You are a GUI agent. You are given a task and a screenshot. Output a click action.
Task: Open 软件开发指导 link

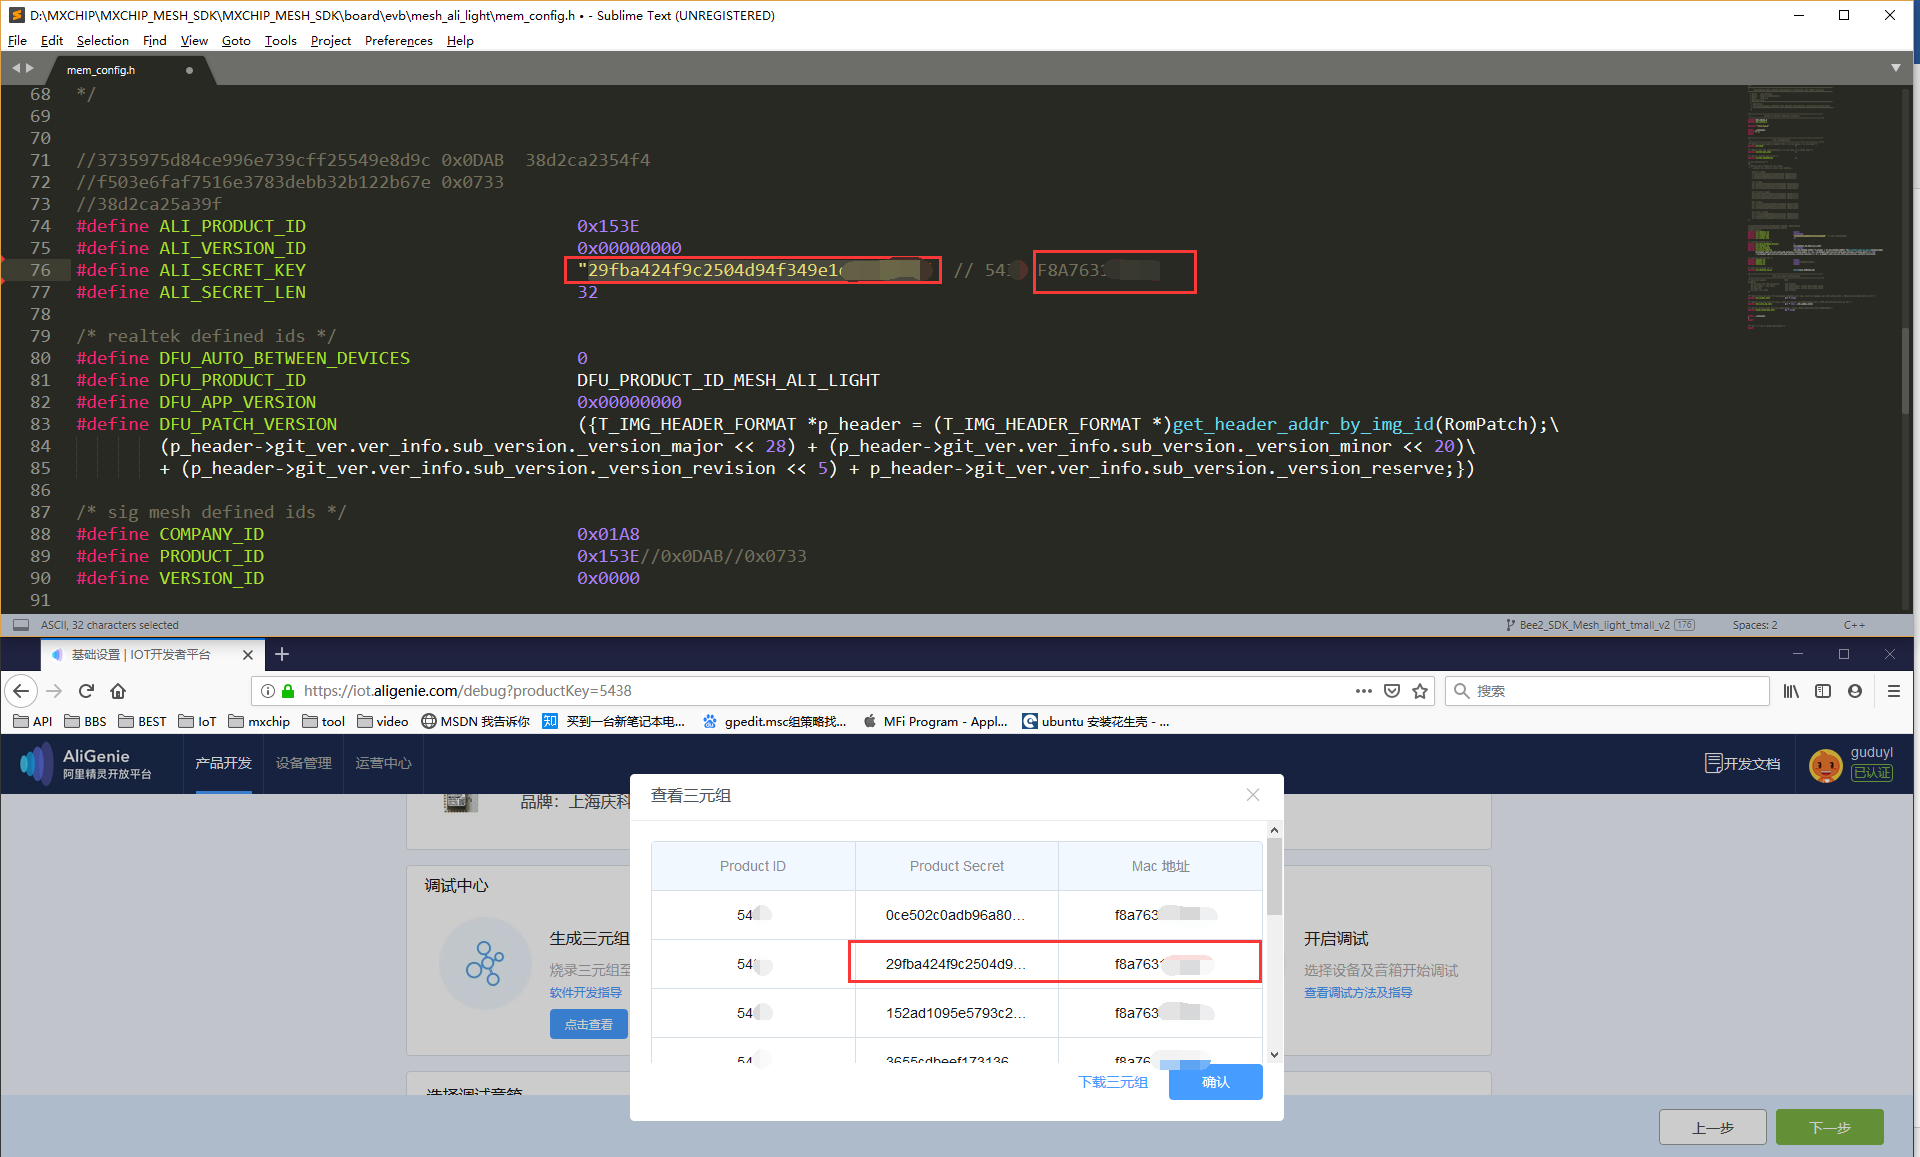click(x=585, y=993)
